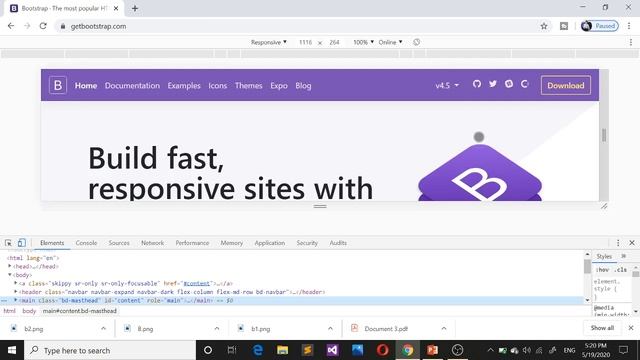This screenshot has width=640, height=360.
Task: Open the Chrome three-dot menu
Action: (x=629, y=26)
